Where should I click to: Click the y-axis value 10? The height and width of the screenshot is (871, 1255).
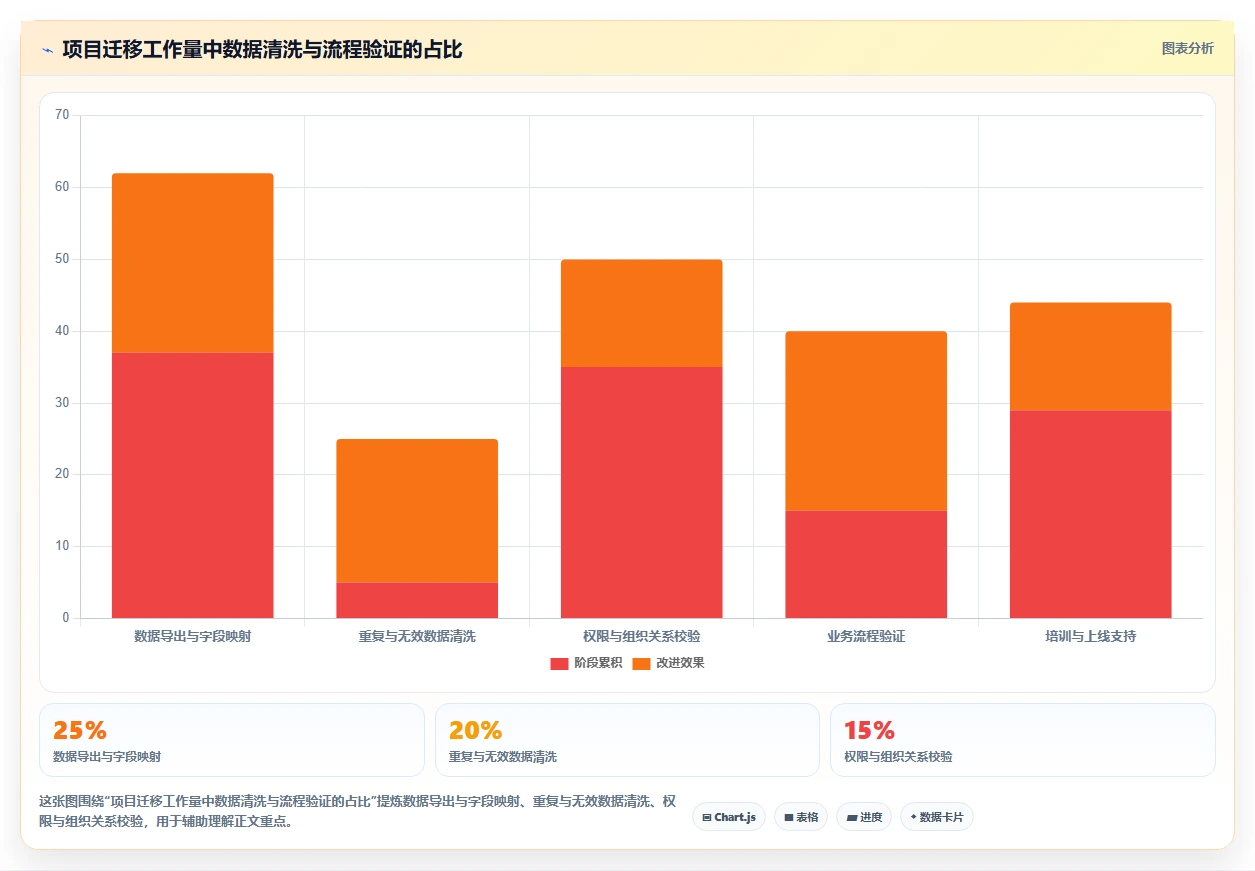tap(62, 546)
